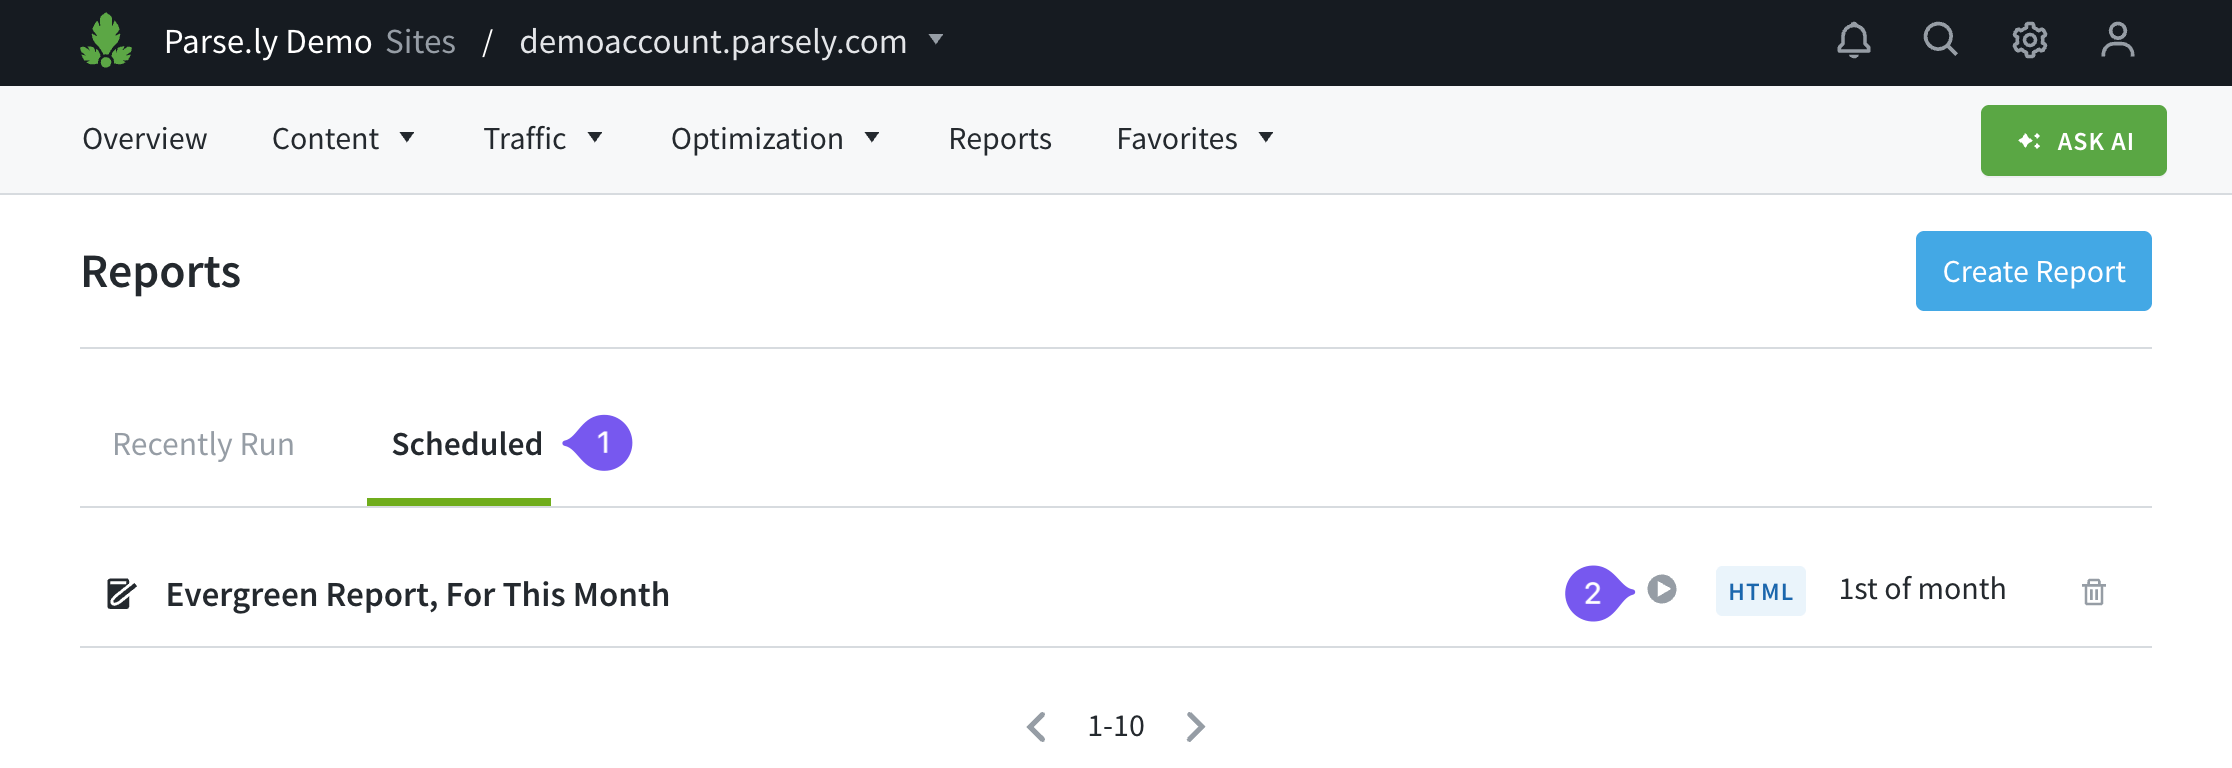Screen dimensions: 2232x768
Task: Select the Scheduled tab
Action: pyautogui.click(x=467, y=444)
